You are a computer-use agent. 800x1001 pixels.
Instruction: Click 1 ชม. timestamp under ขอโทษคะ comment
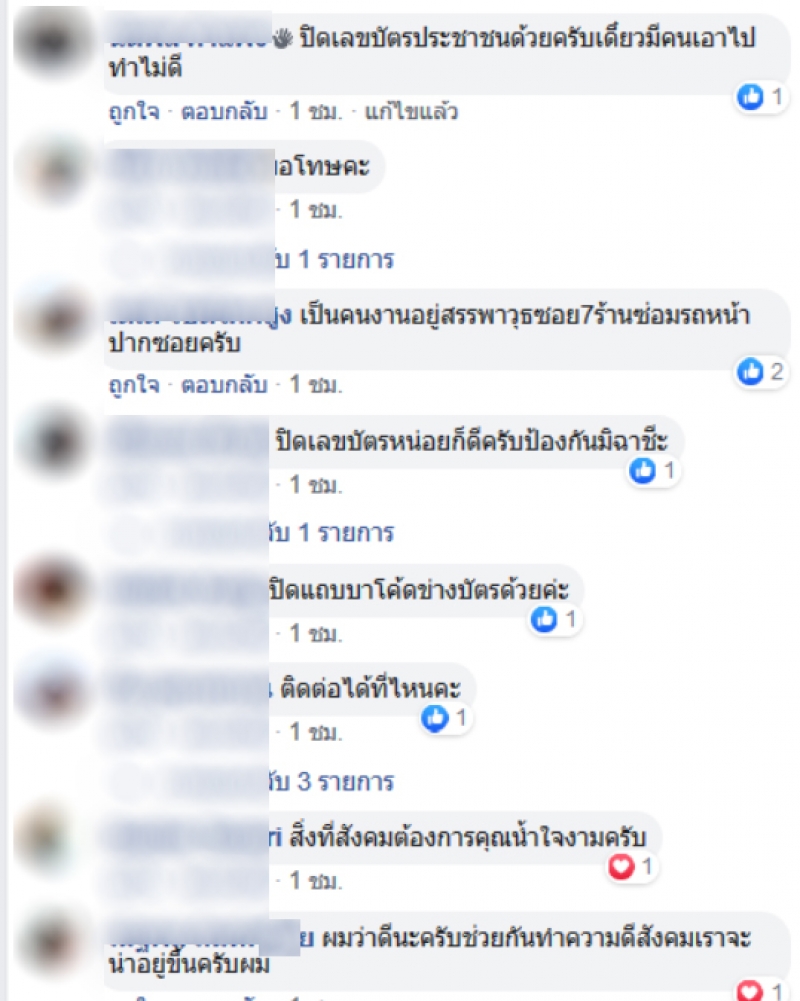[x=316, y=209]
